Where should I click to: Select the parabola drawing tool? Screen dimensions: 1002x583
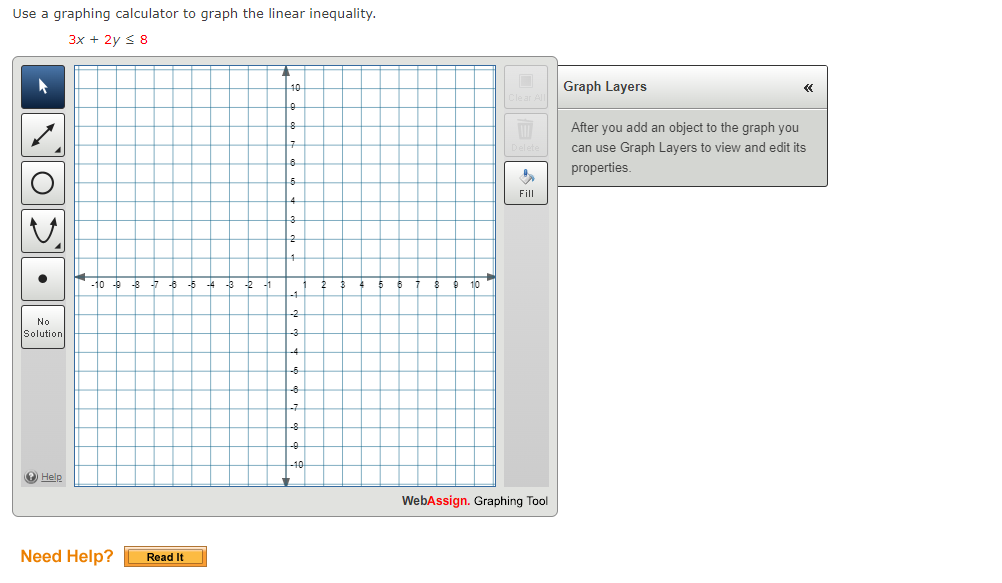click(43, 231)
